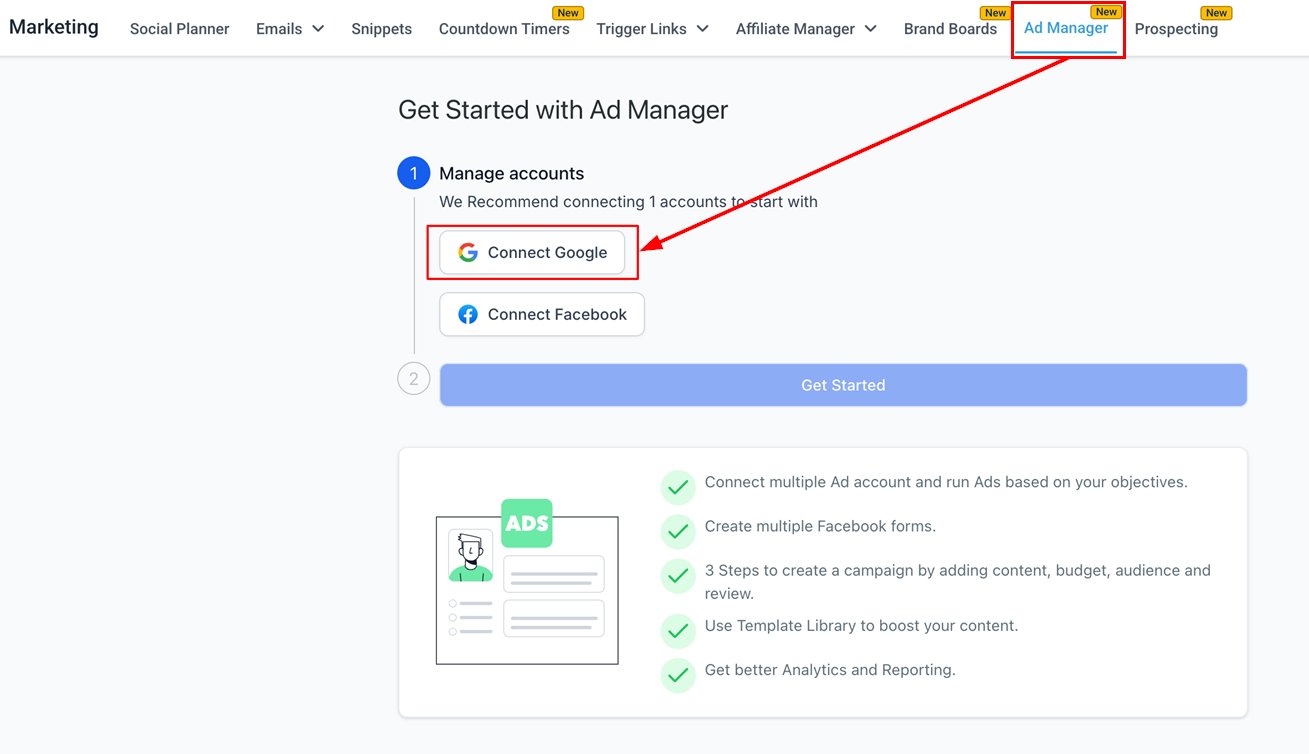The image size is (1309, 754).
Task: Click the Facebook logo icon
Action: [468, 315]
